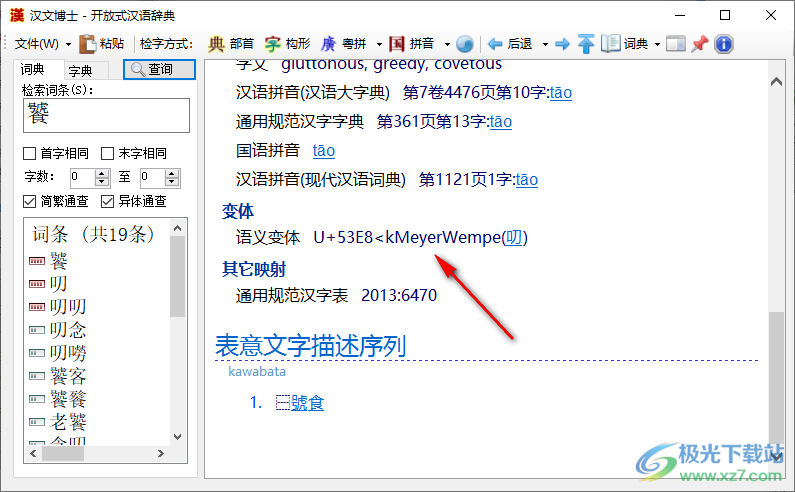Image resolution: width=795 pixels, height=492 pixels.
Task: Toggle the 首字相同 checkbox
Action: click(x=29, y=153)
